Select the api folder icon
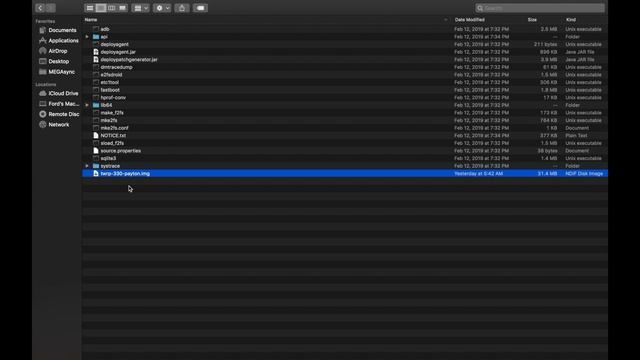 click(96, 37)
